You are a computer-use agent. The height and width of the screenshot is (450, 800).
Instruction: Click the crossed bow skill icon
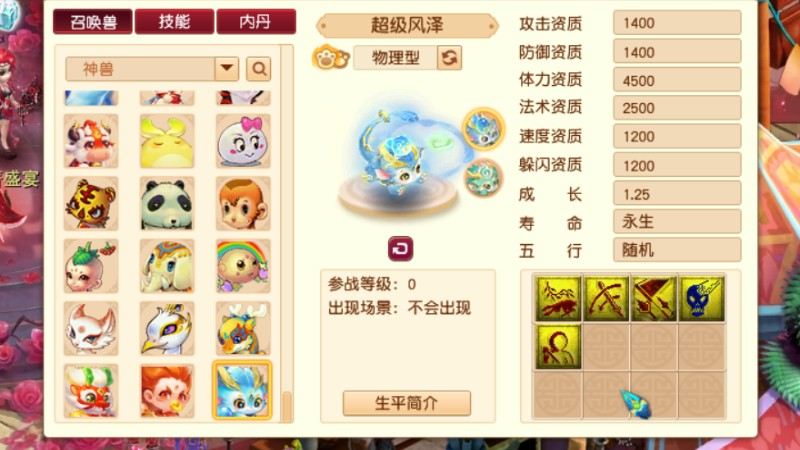click(606, 298)
